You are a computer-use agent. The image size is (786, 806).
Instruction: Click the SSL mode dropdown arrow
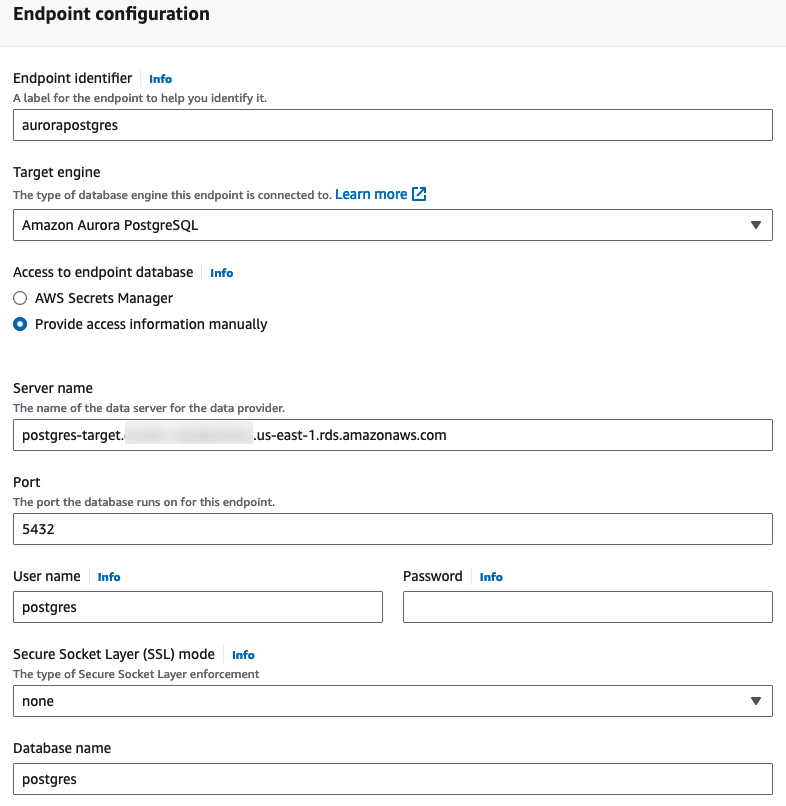pyautogui.click(x=756, y=701)
